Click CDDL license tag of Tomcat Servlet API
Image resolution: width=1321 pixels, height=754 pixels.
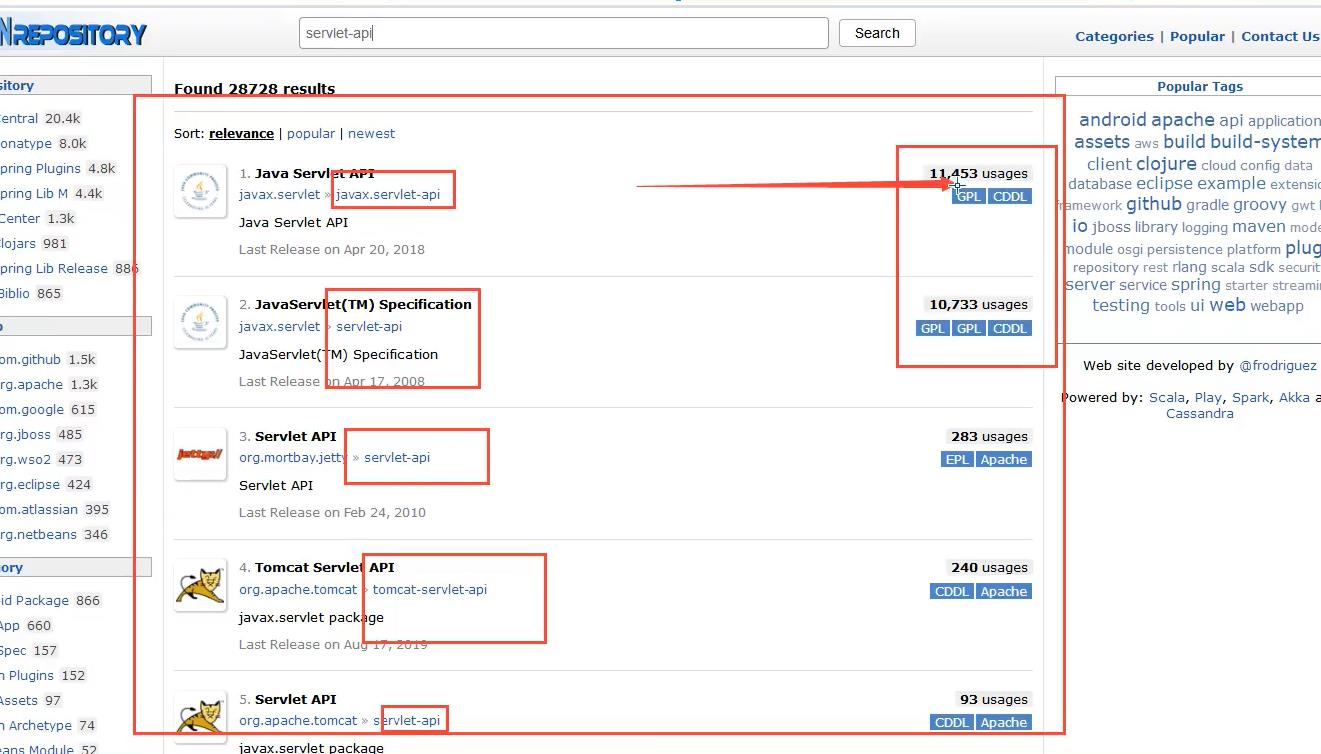[951, 591]
